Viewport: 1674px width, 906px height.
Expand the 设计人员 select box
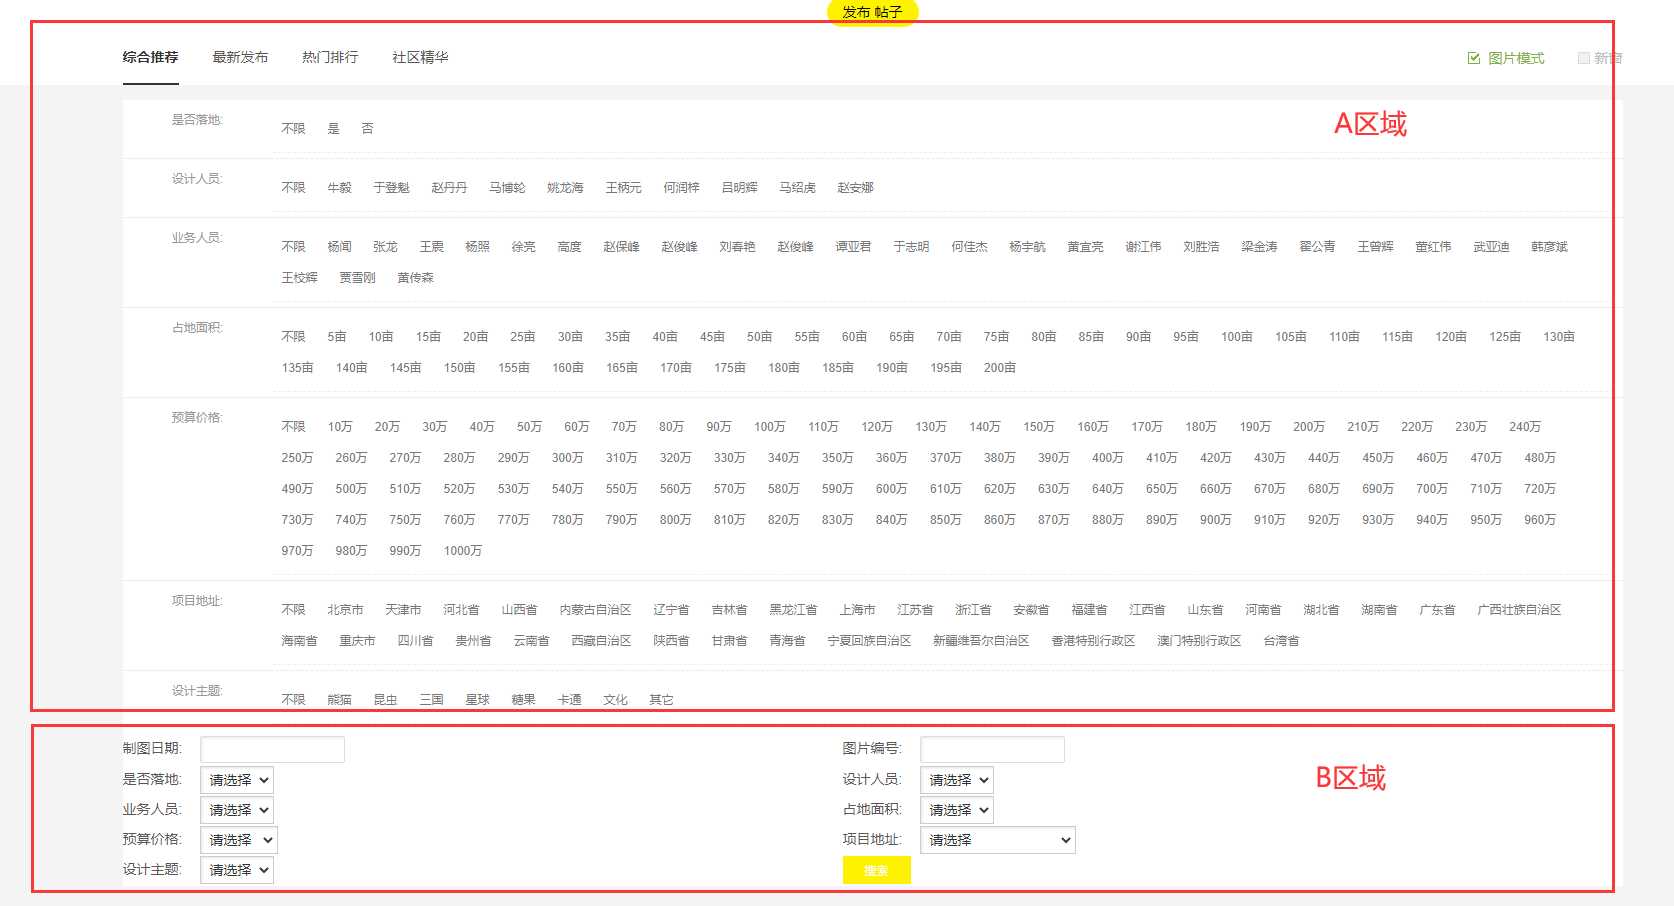[x=957, y=780]
